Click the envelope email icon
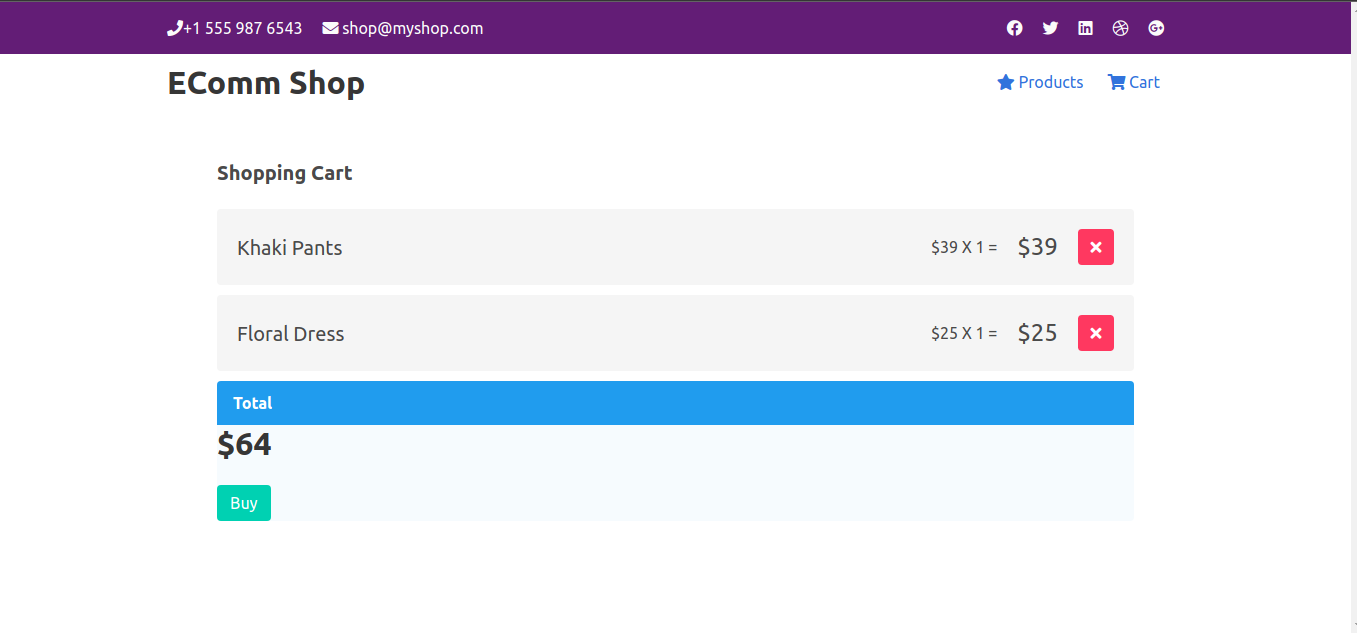1357x633 pixels. coord(330,28)
